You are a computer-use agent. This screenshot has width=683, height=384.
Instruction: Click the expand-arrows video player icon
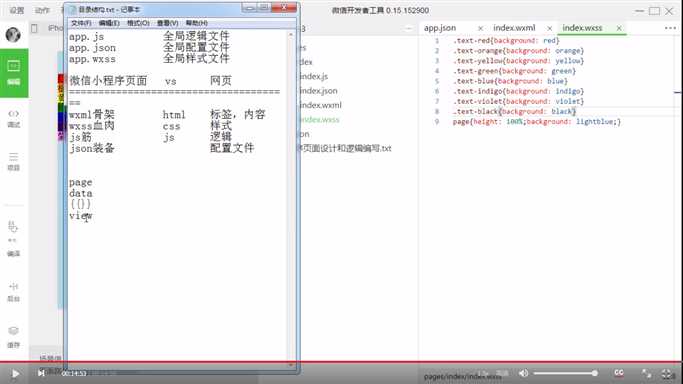(647, 374)
